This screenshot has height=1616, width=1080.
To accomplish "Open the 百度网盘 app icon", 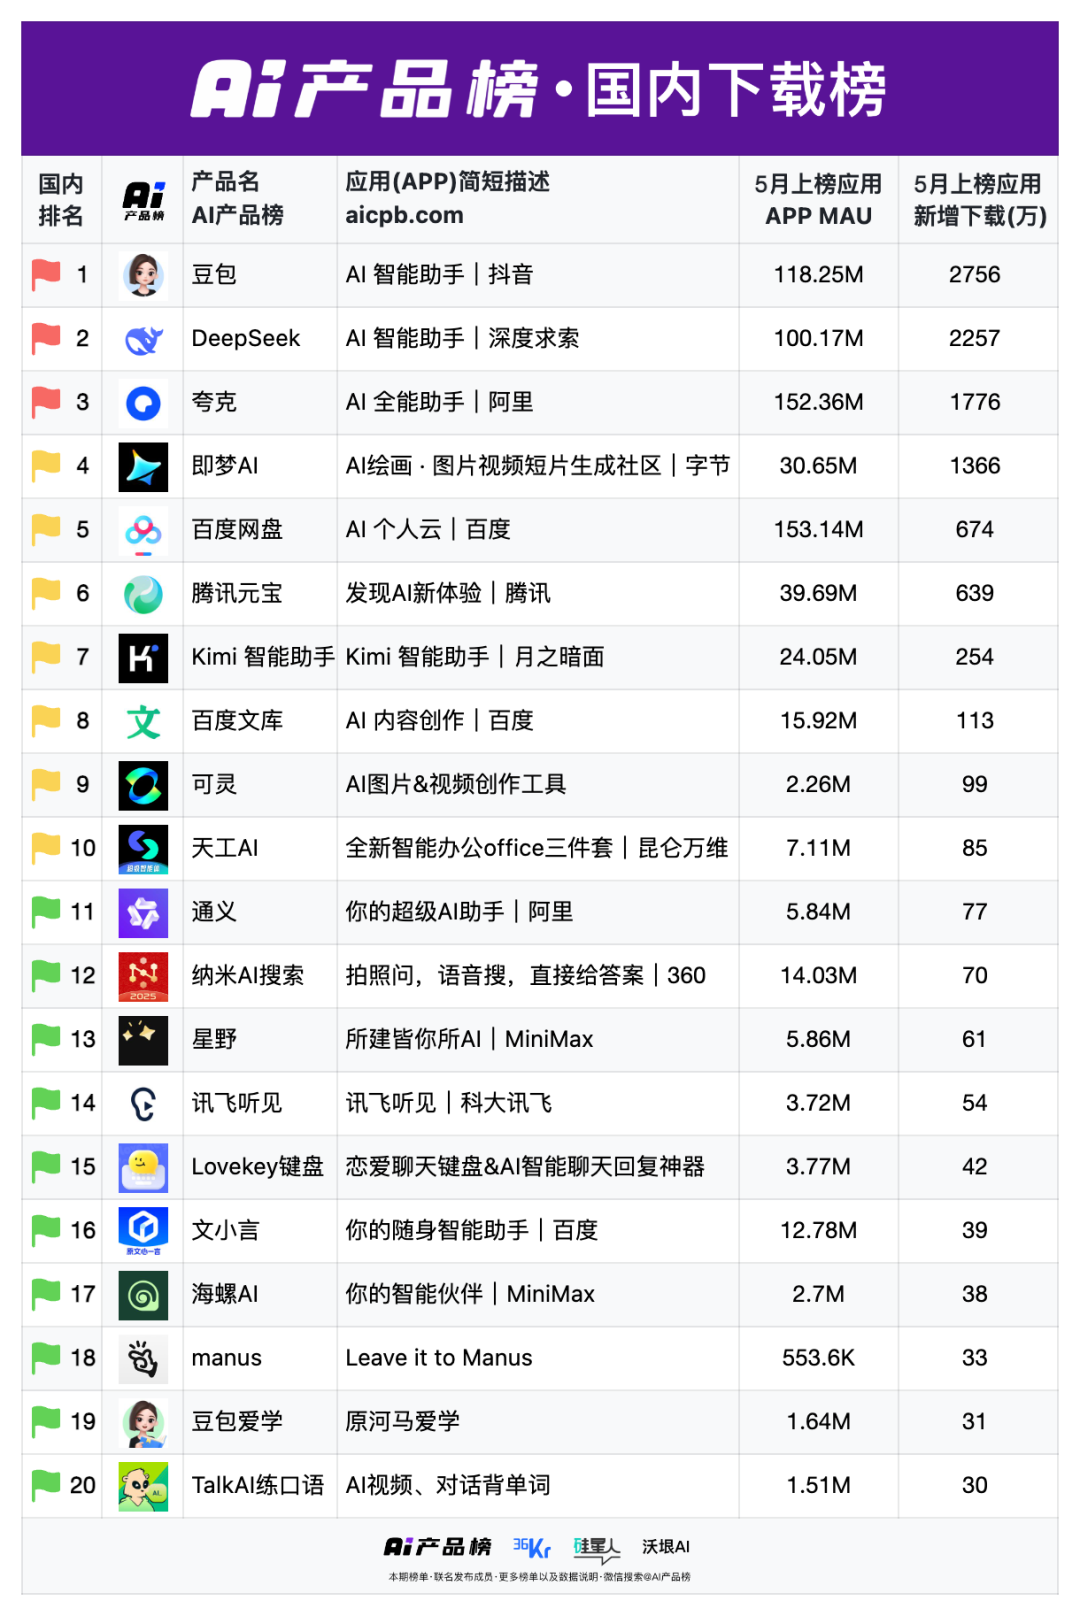I will point(143,530).
